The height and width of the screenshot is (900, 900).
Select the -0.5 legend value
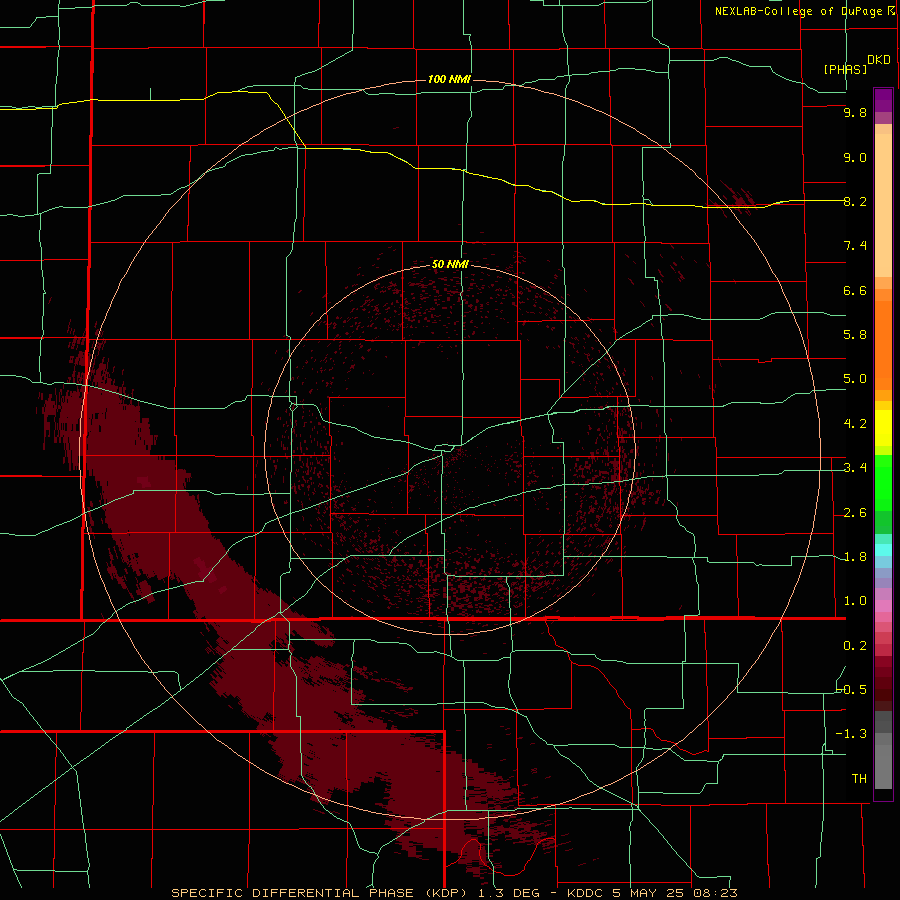coord(852,690)
